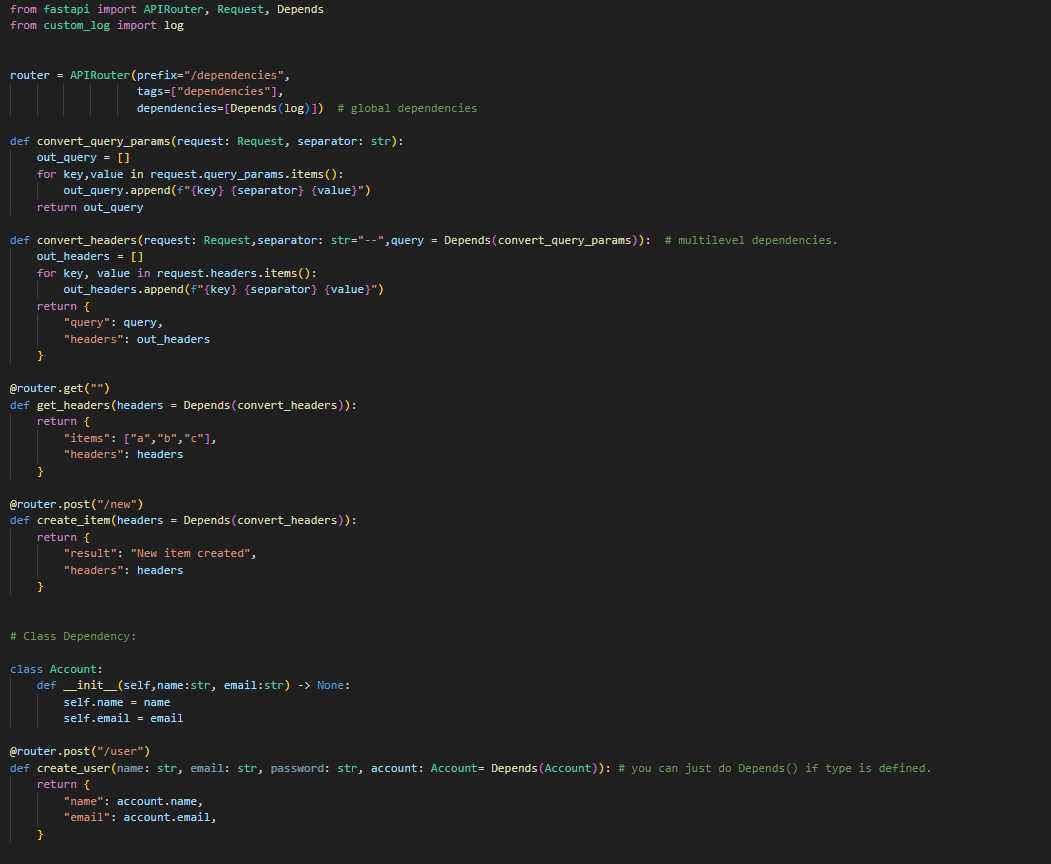1051x864 pixels.
Task: Click the '"items": ["a","b","c"]' entry
Action: pos(137,438)
